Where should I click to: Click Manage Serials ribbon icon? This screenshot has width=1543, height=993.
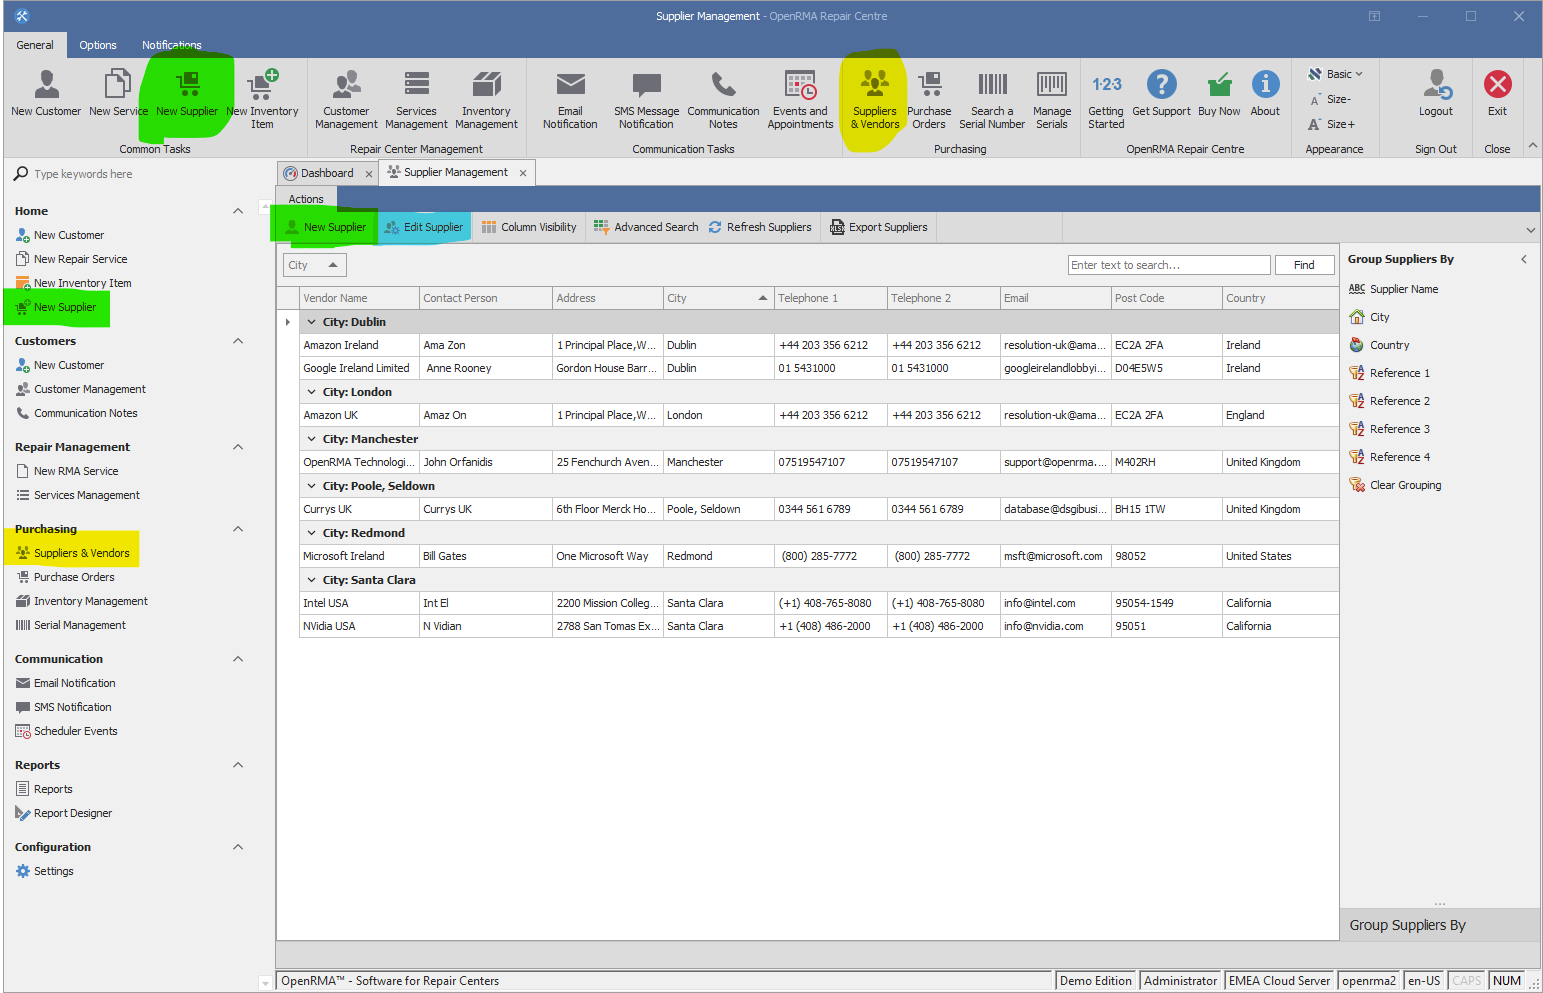(1052, 98)
